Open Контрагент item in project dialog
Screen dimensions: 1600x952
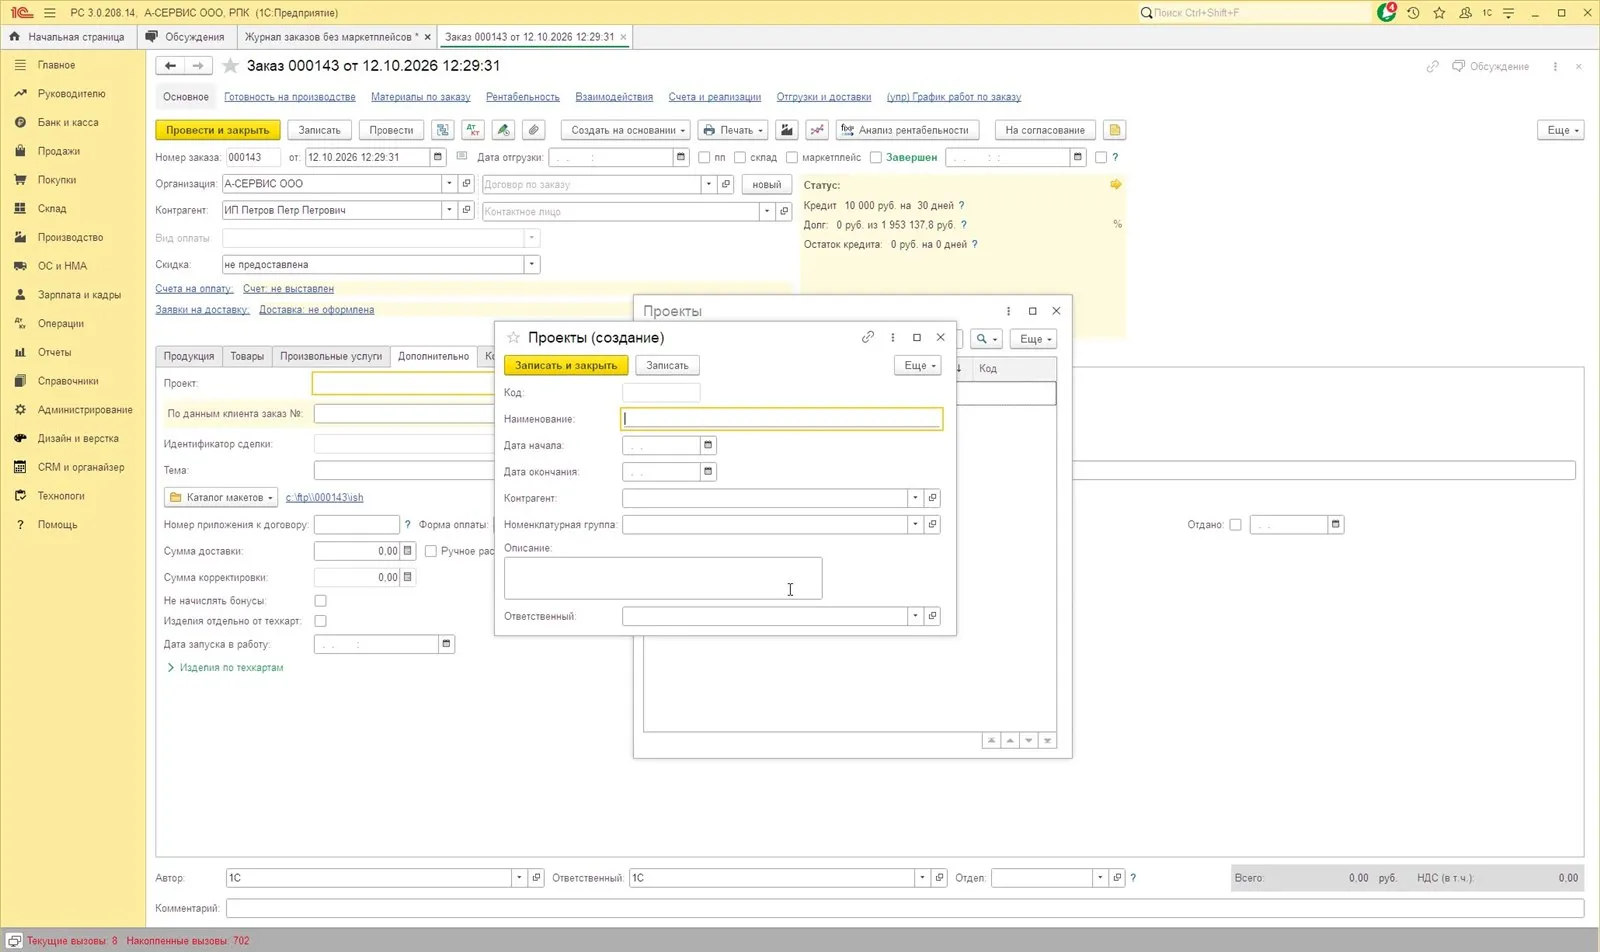point(932,498)
